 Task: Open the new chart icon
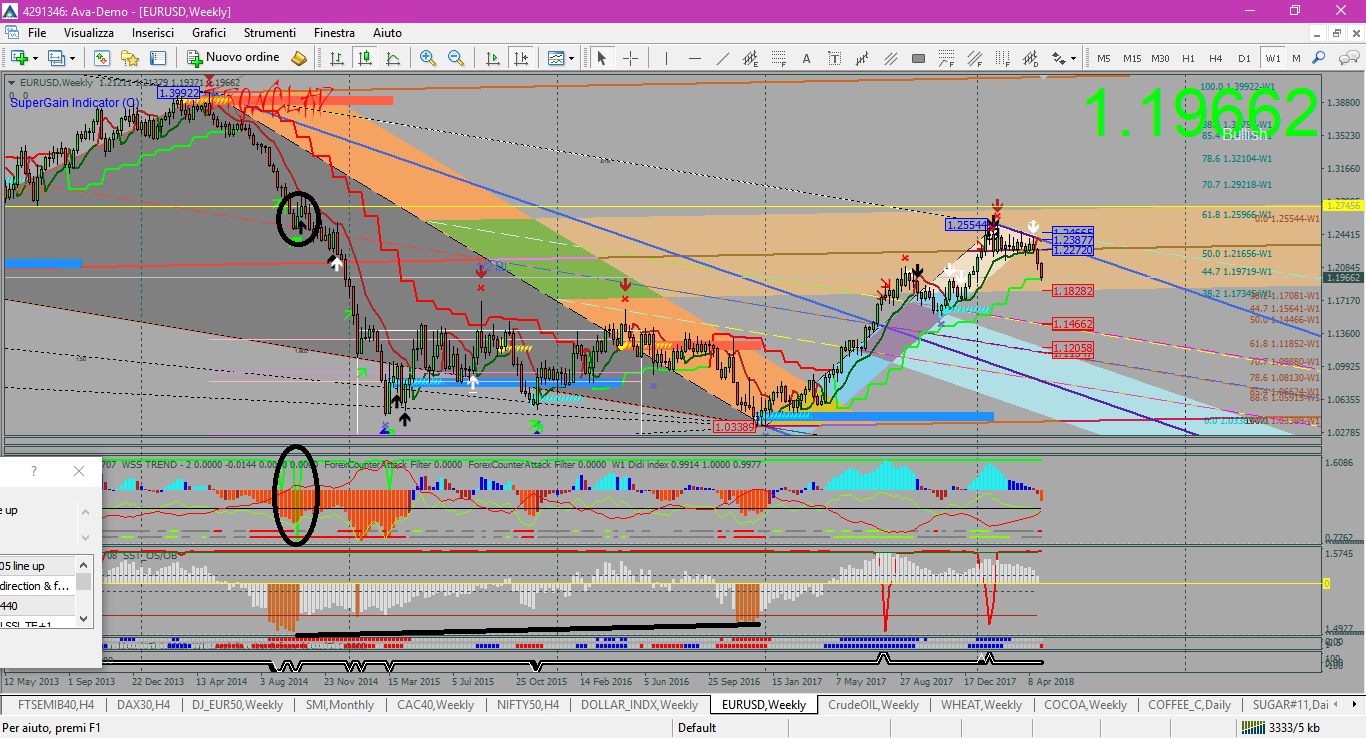coord(18,58)
